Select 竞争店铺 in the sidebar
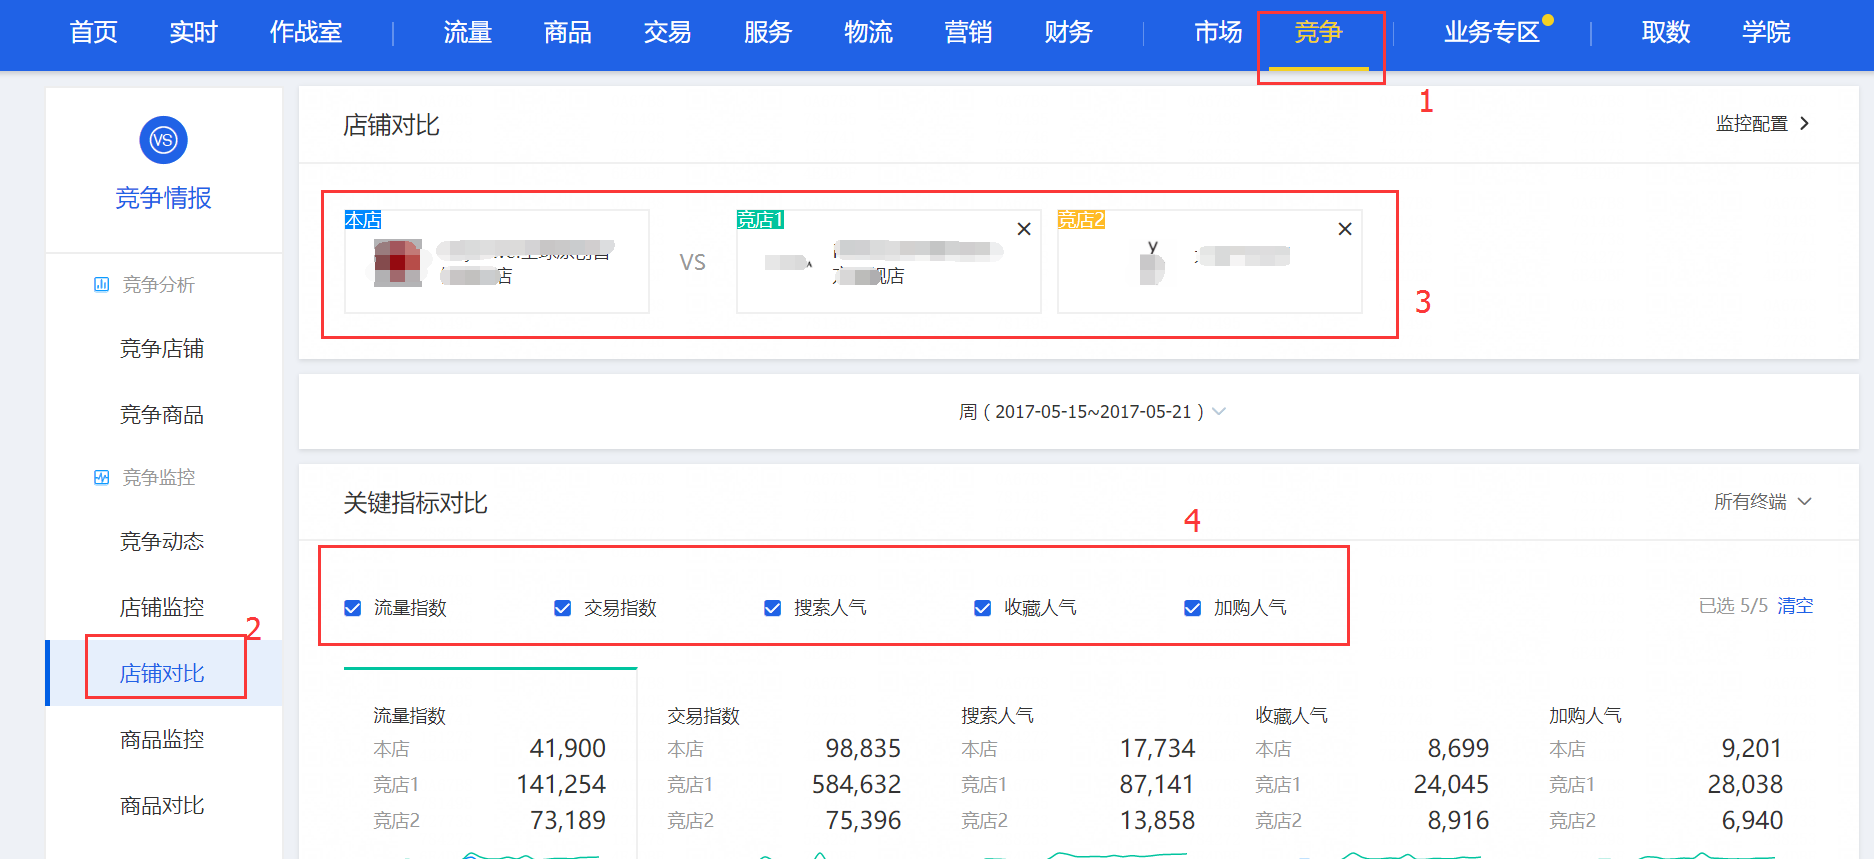Screen dimensions: 1874x859 click(x=162, y=349)
